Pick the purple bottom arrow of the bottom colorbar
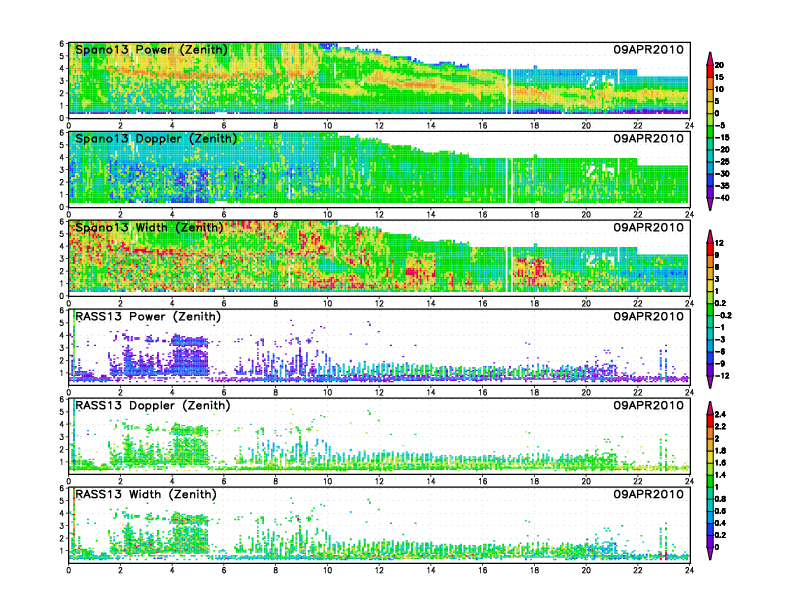Screen dimensions: 792x612 tap(710, 553)
